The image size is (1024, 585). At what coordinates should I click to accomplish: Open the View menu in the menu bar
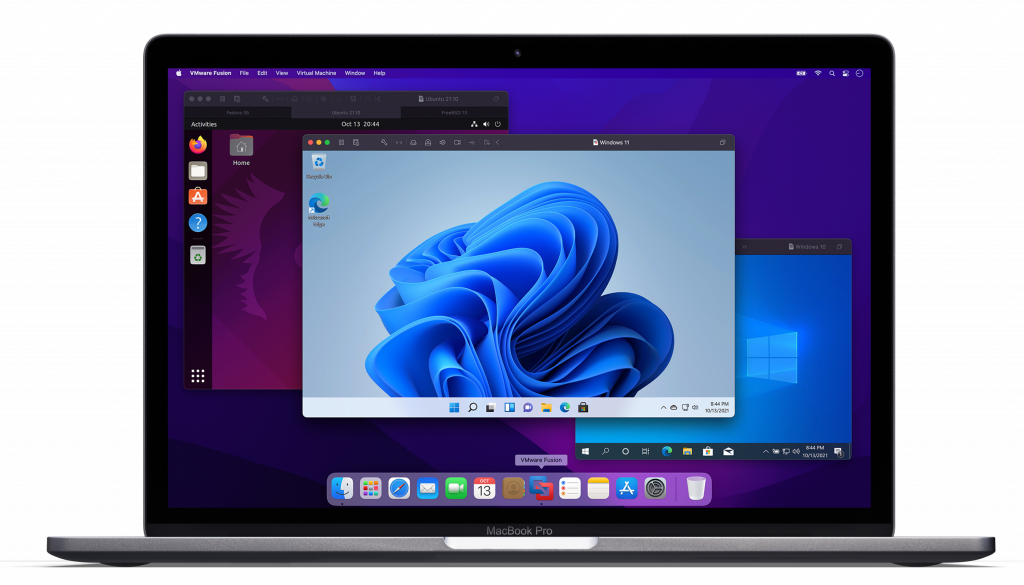(x=282, y=73)
